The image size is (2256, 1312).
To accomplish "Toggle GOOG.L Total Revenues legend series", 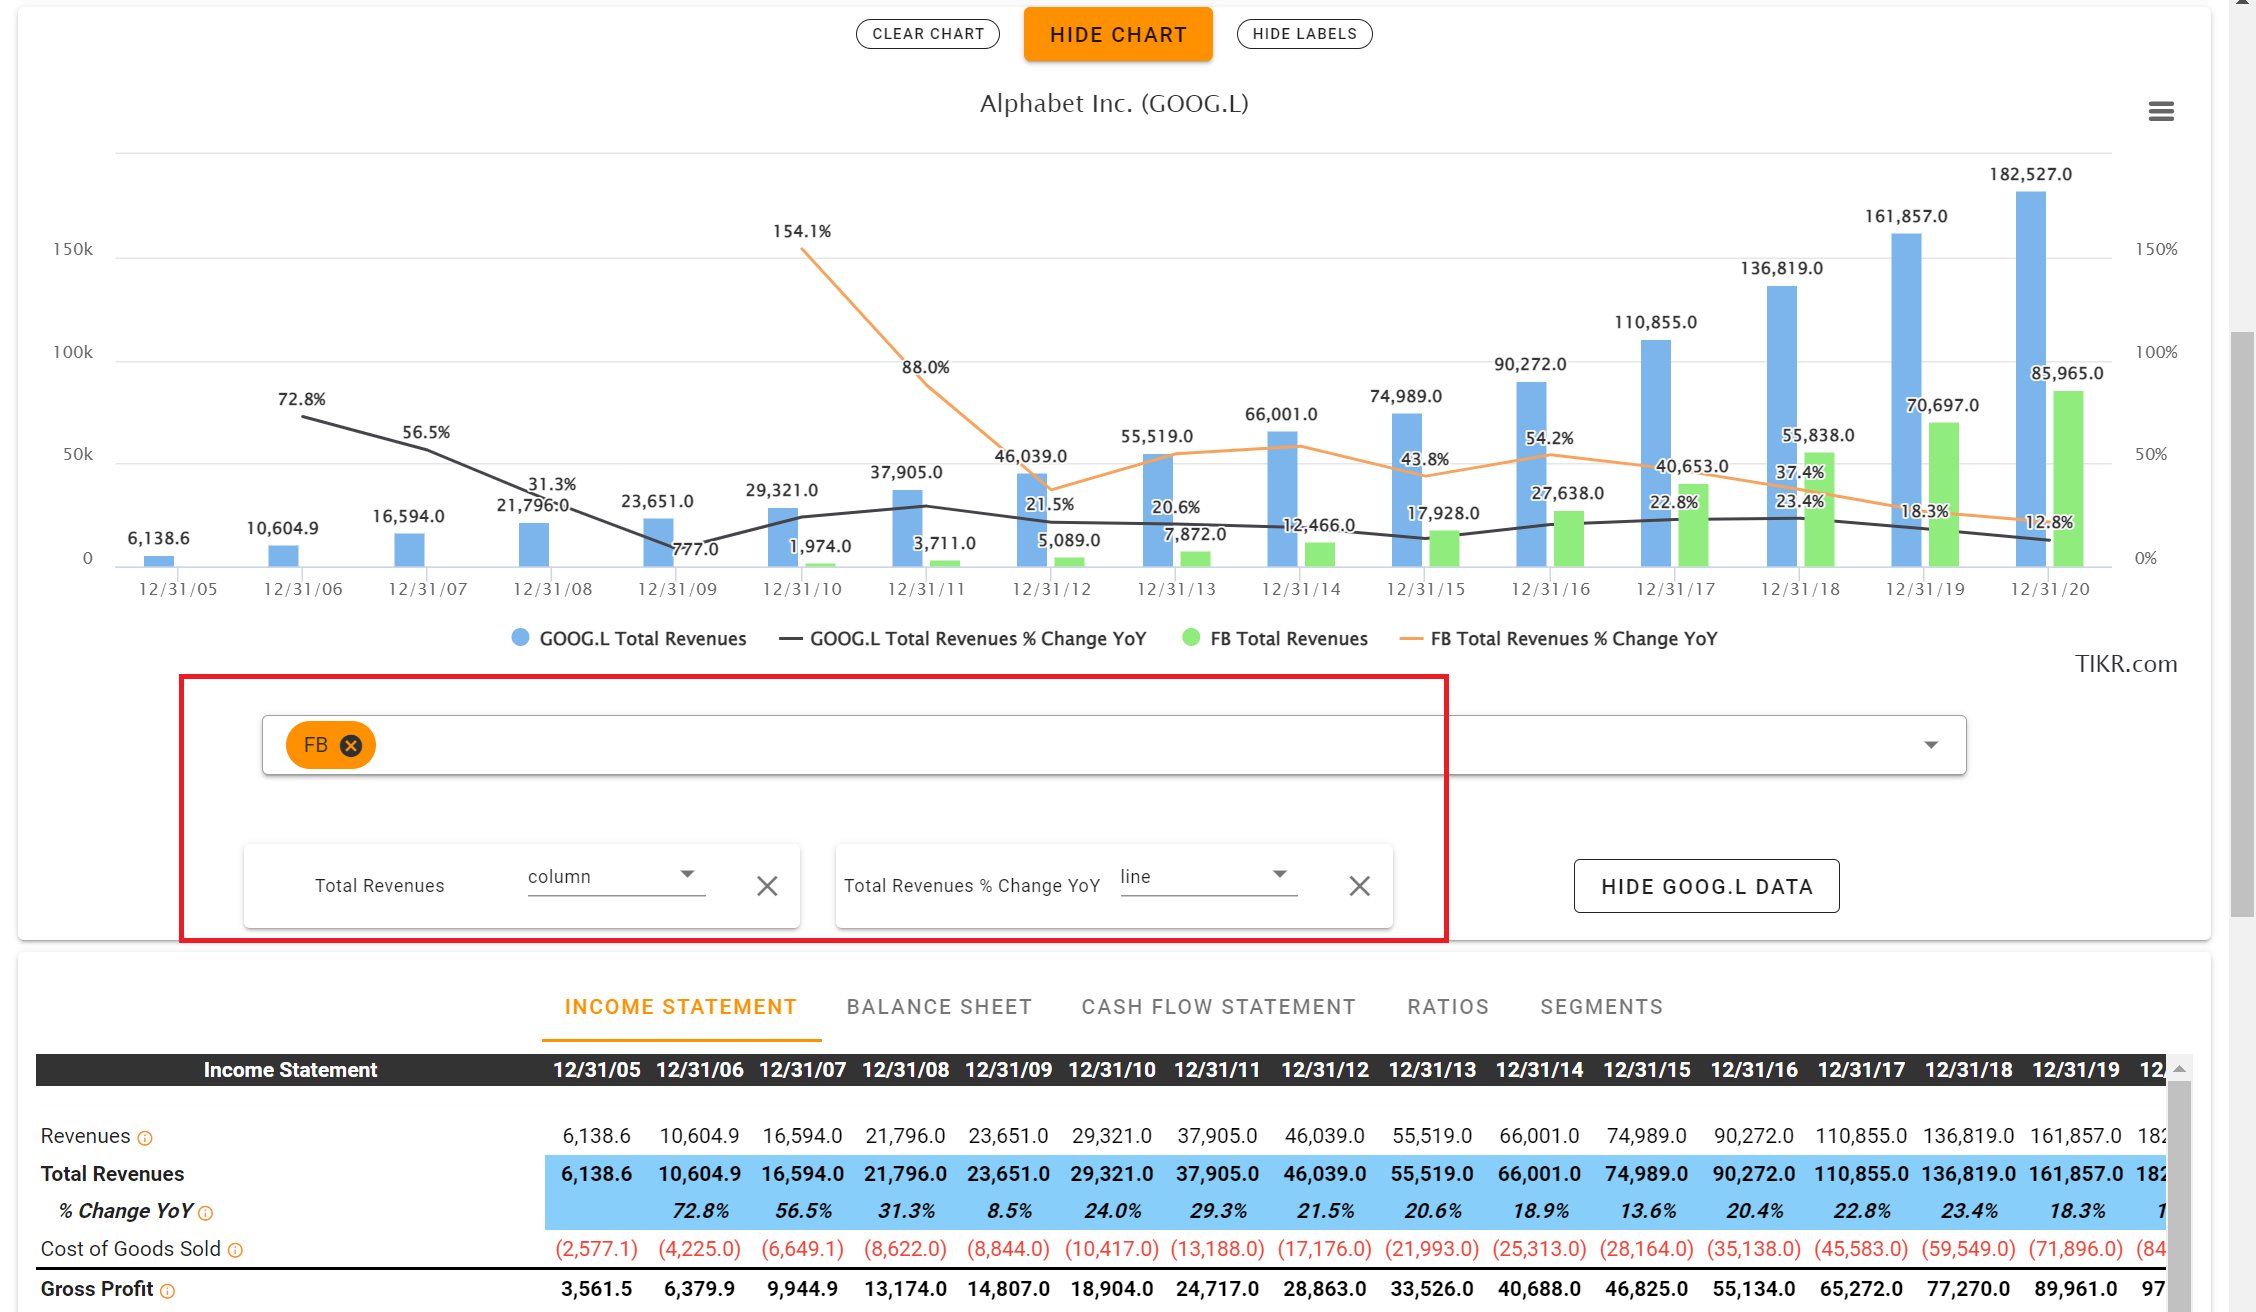I will click(x=628, y=638).
